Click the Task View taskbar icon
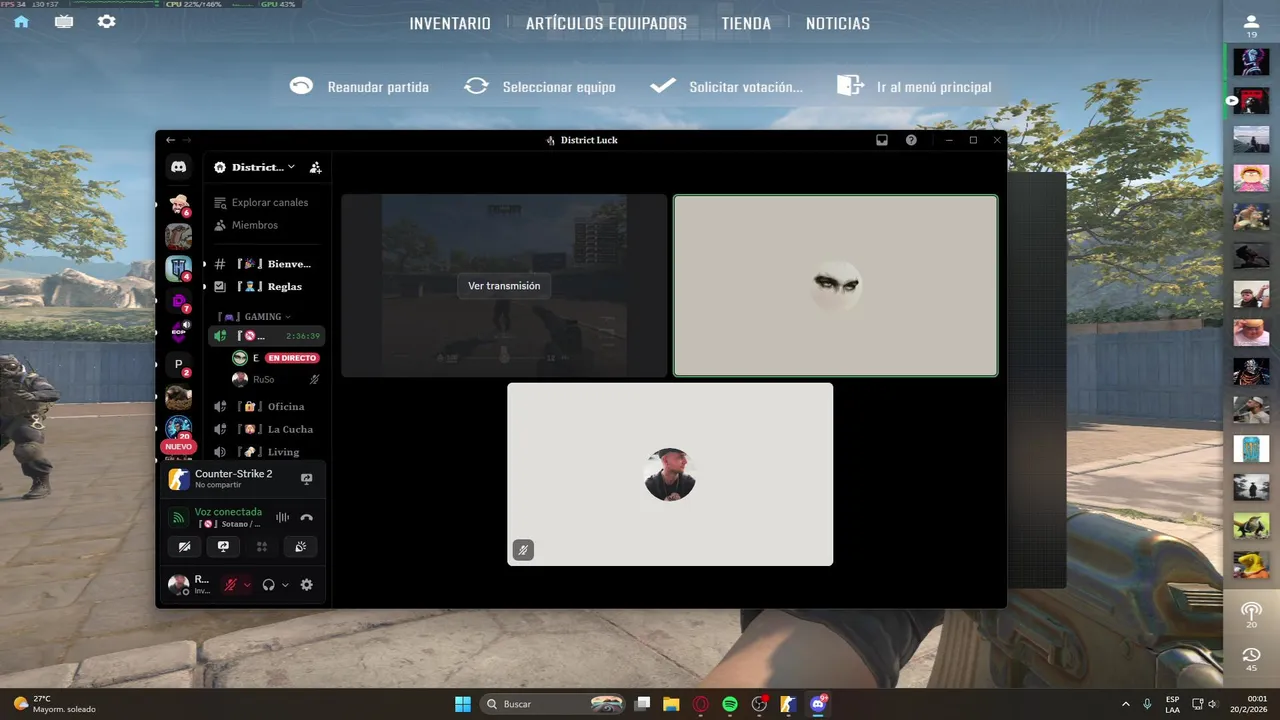Screen dimensions: 1280x720 pyautogui.click(x=643, y=704)
